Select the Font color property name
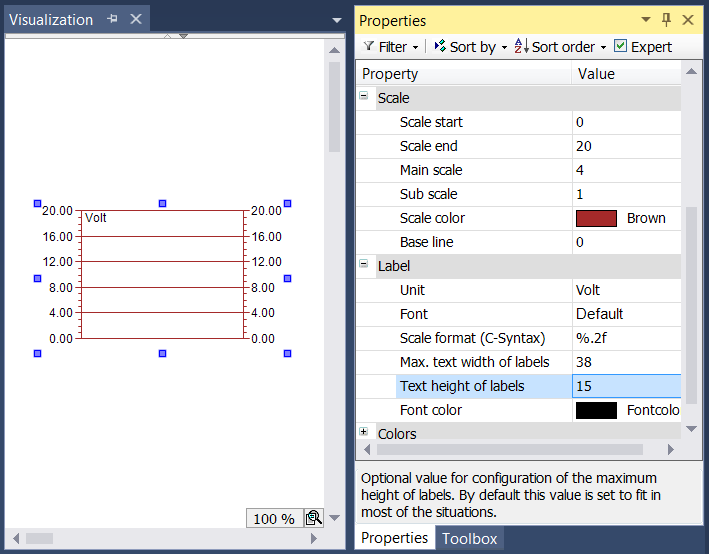The height and width of the screenshot is (554, 709). [x=430, y=410]
